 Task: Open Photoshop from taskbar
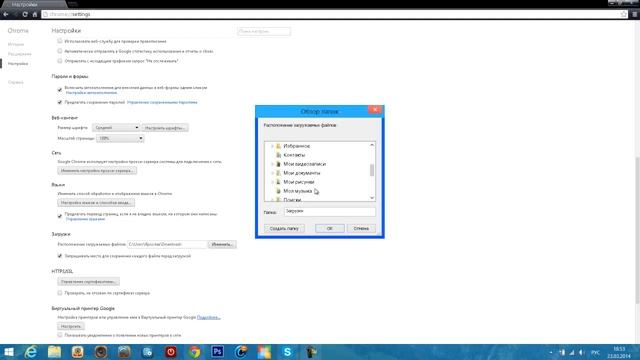[218, 352]
